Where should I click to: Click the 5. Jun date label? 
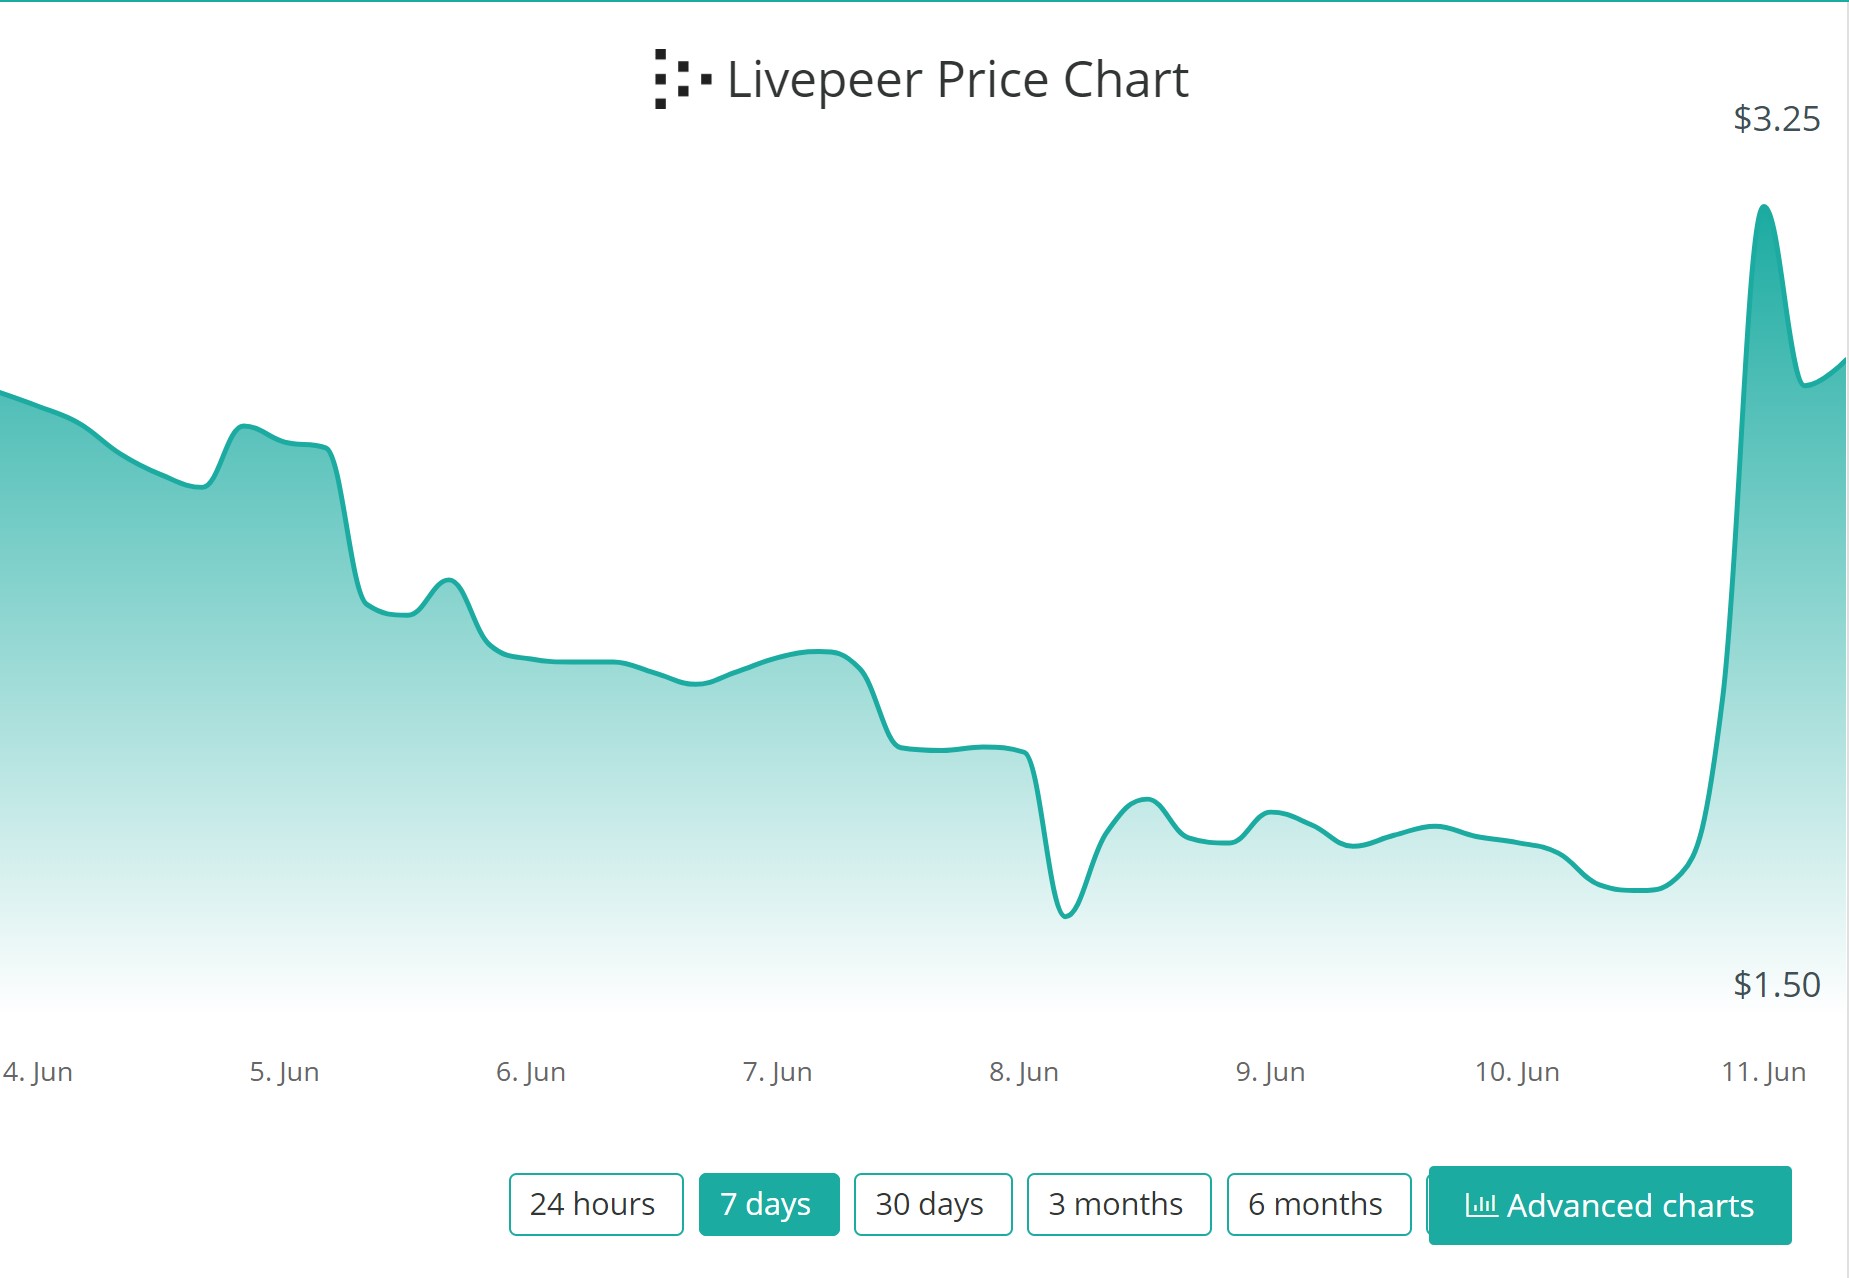coord(285,1072)
